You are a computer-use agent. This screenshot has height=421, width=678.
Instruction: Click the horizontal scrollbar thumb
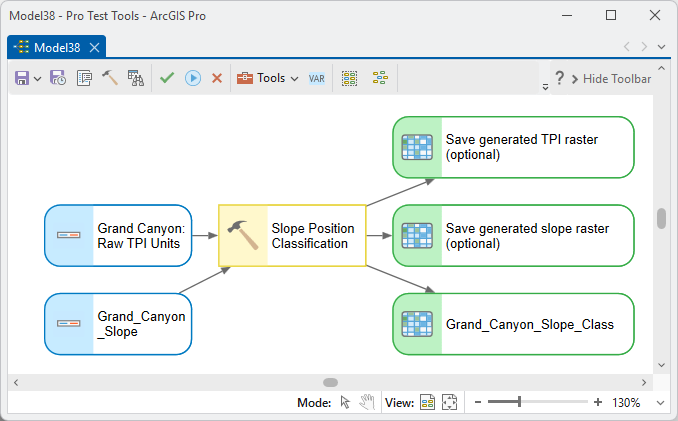330,383
